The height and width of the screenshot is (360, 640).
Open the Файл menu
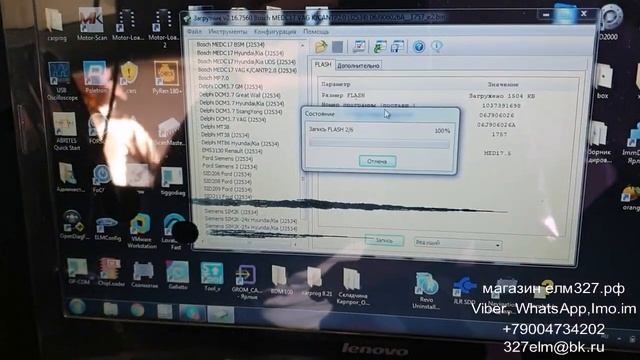[194, 31]
